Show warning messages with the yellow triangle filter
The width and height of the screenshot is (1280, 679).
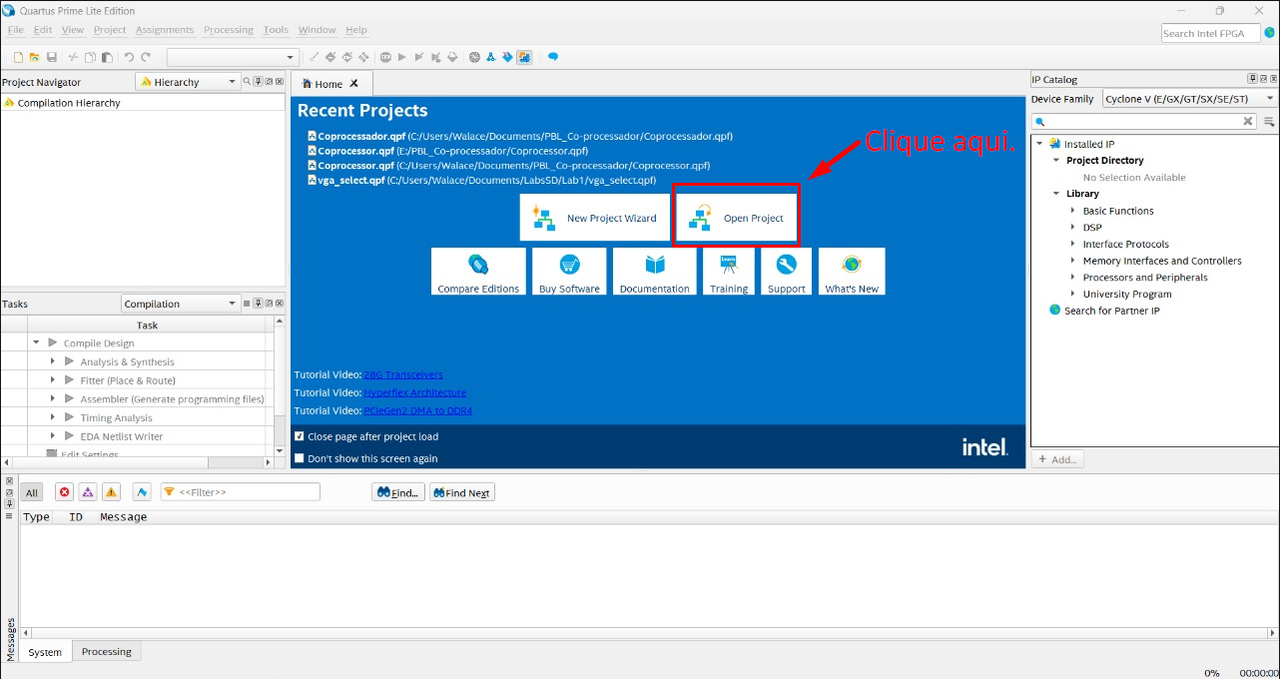click(111, 492)
